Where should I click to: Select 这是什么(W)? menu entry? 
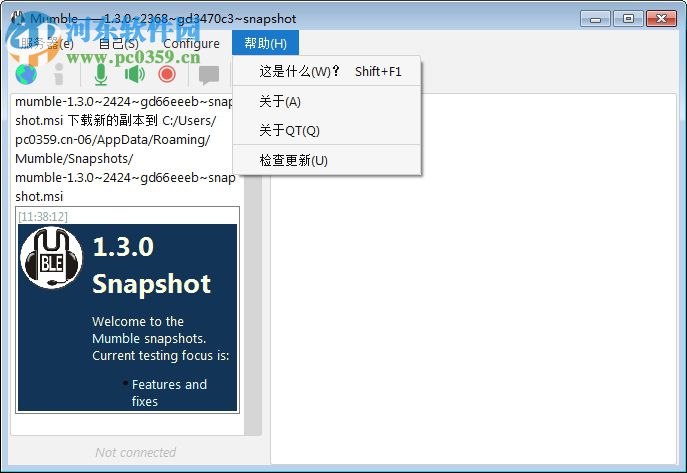click(x=326, y=71)
